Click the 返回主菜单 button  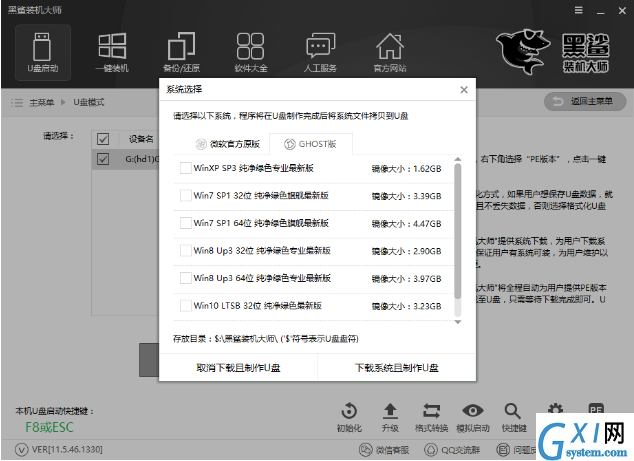point(585,102)
